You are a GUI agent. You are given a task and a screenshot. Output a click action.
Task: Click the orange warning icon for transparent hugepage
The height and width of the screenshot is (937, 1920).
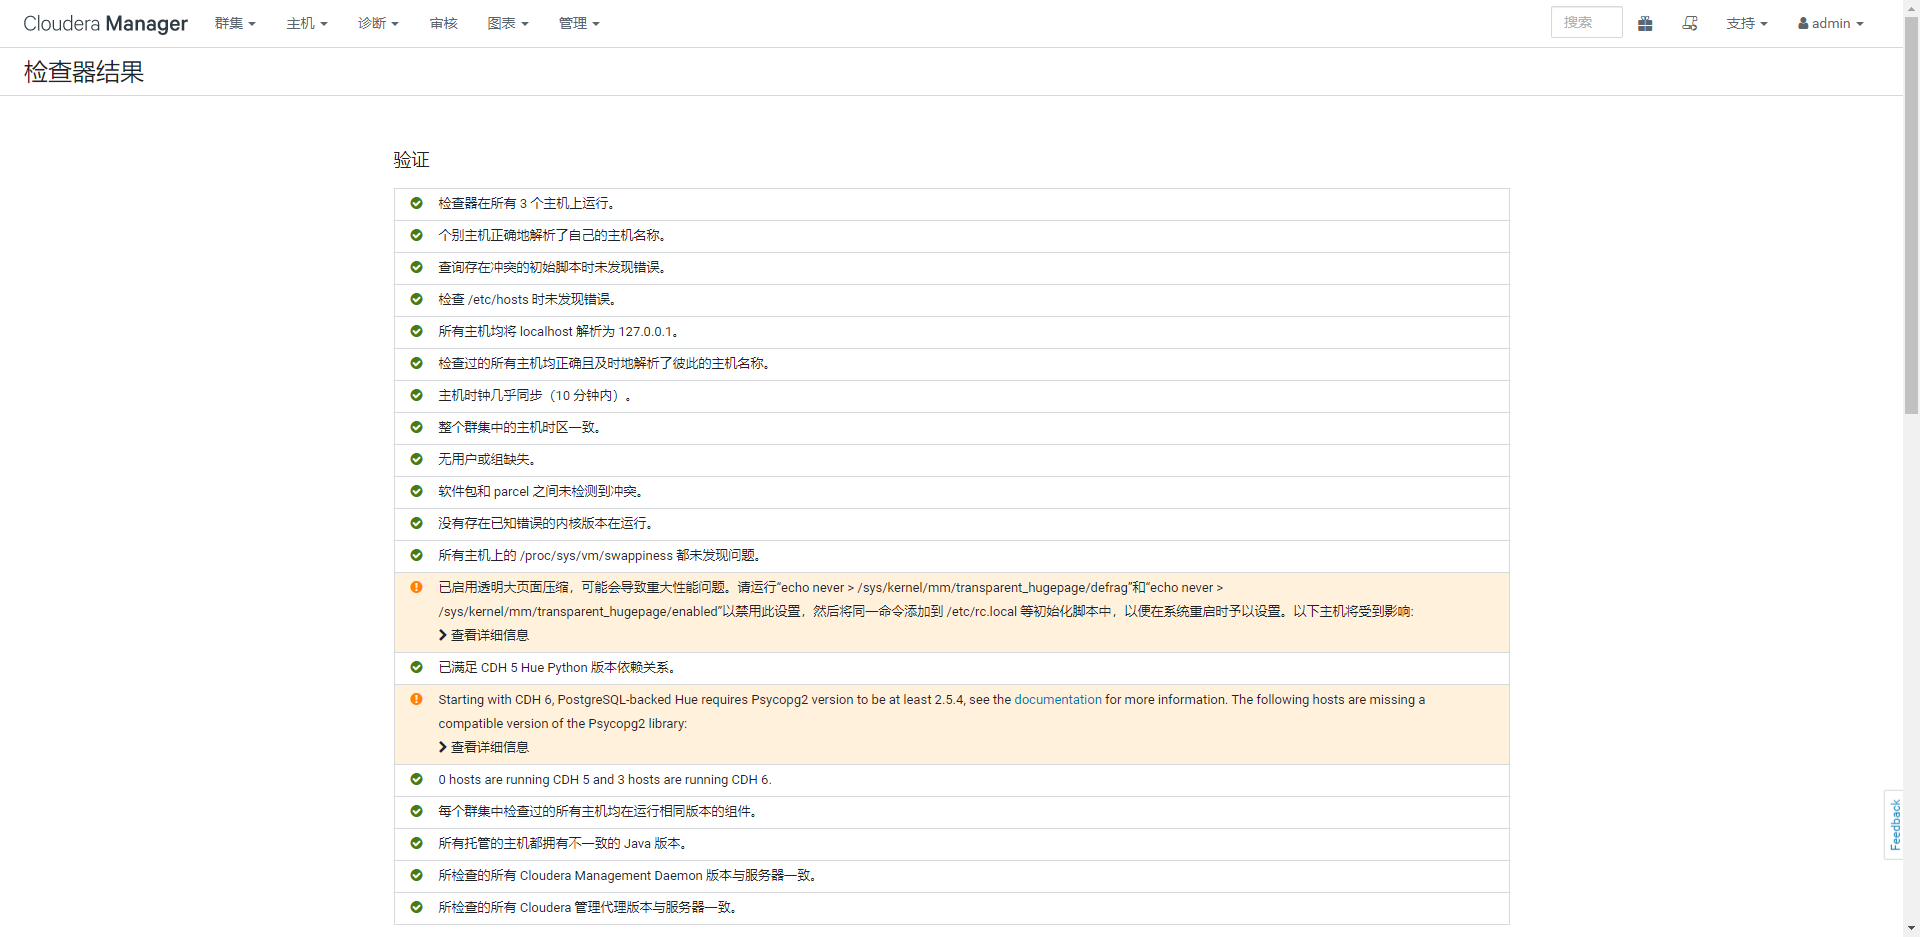click(416, 587)
